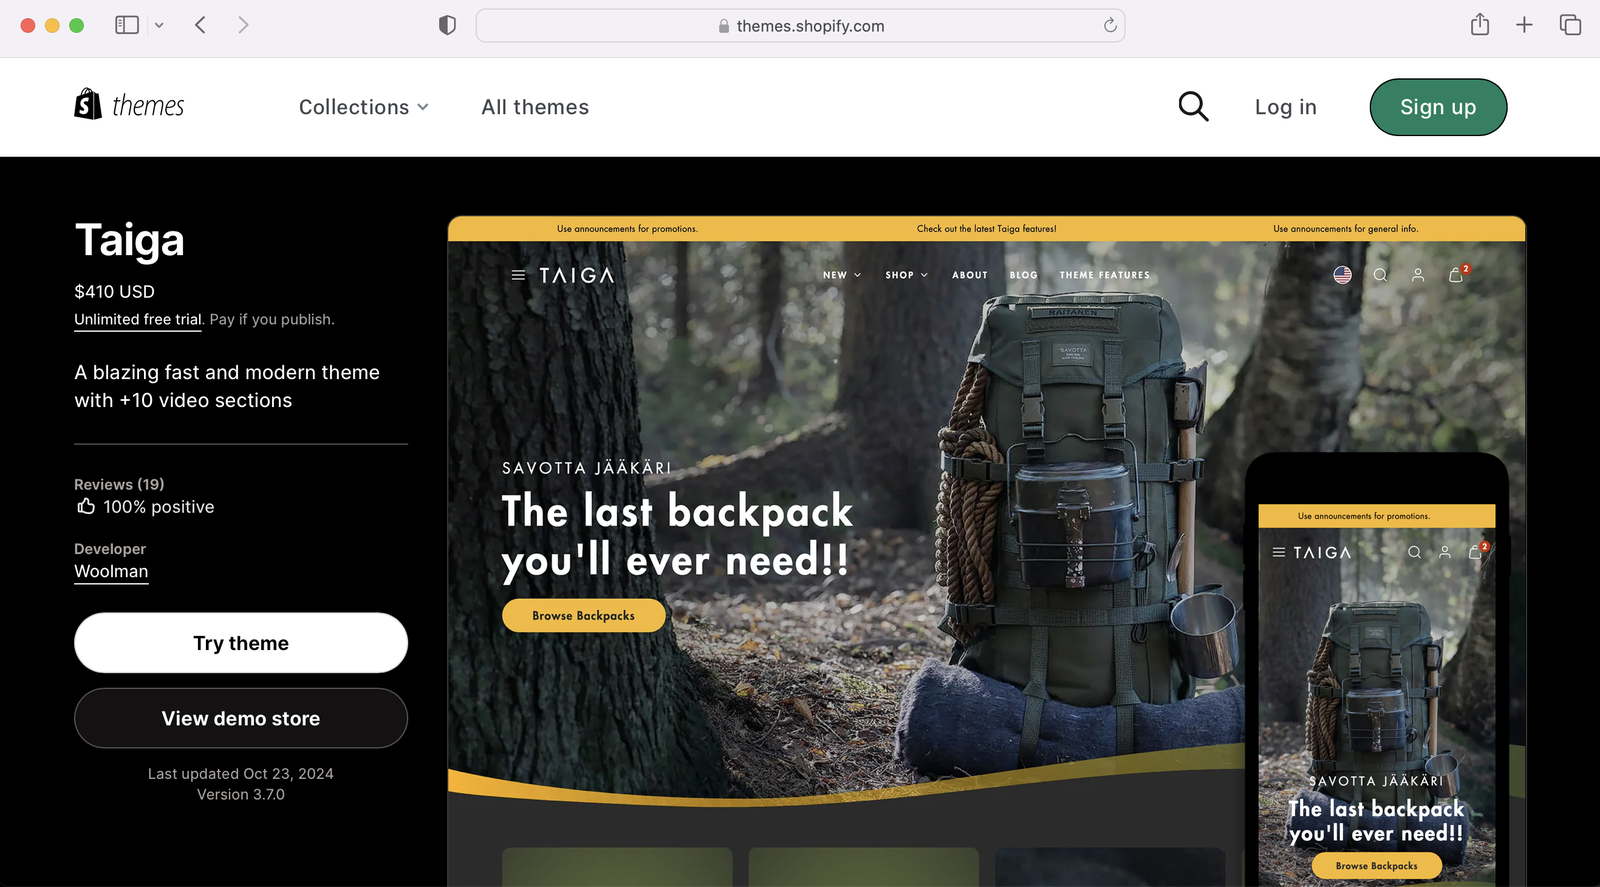Screen dimensions: 1600x887
Task: Click the Safari address bar
Action: (x=800, y=26)
